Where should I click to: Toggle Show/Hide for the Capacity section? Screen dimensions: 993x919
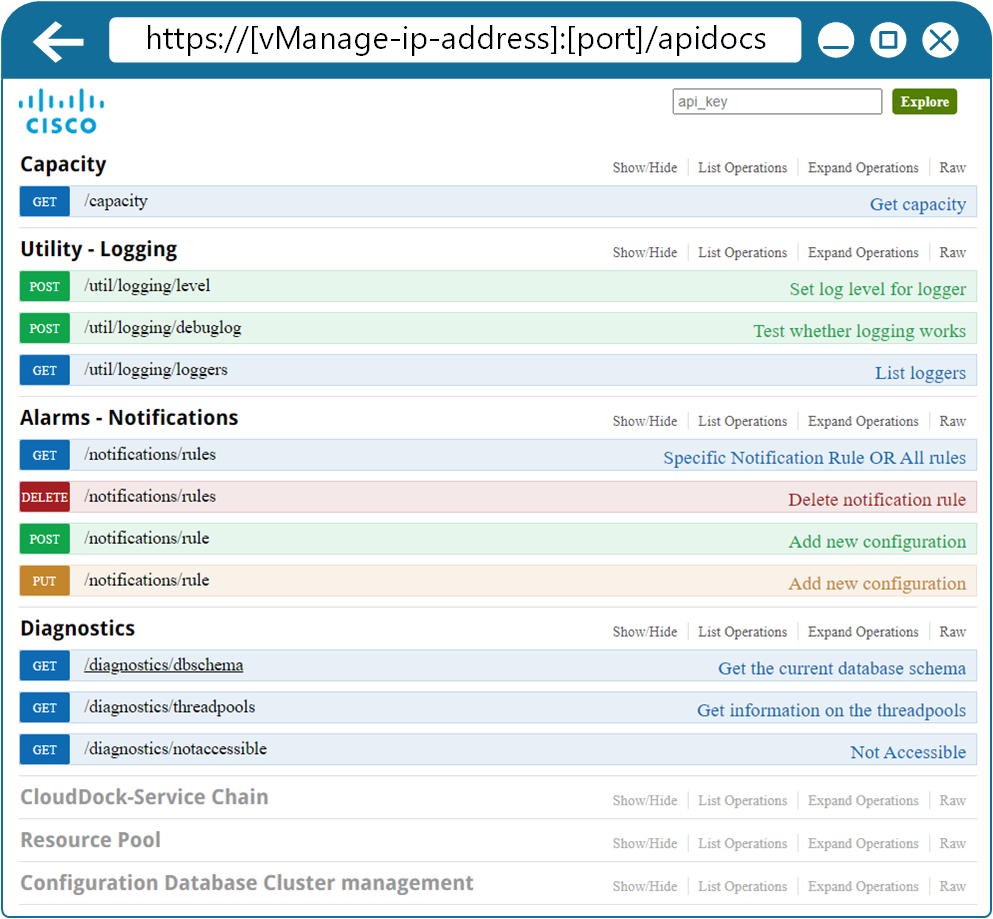[x=644, y=167]
